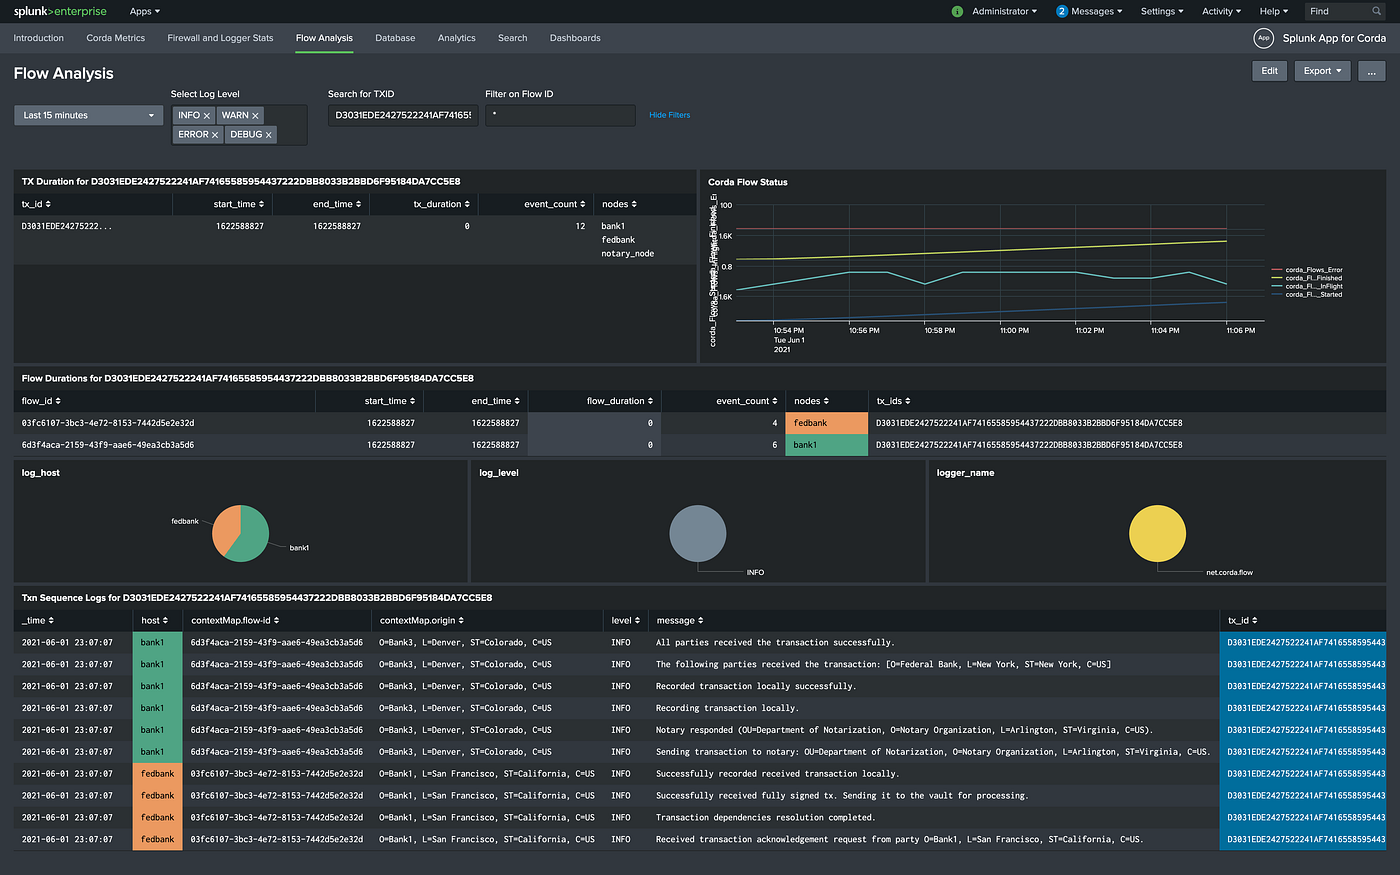1400x875 pixels.
Task: Remove the ERROR log level tag
Action: point(215,135)
